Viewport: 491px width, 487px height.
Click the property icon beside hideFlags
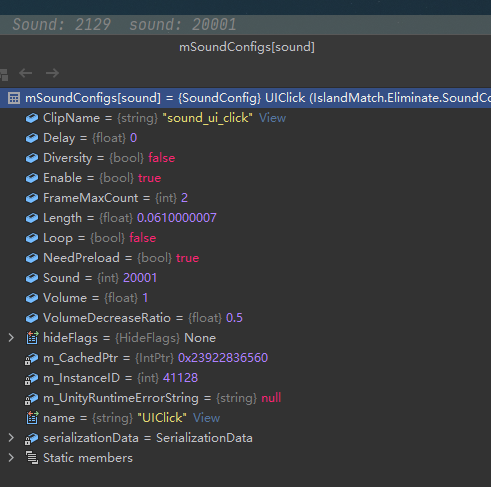32,338
